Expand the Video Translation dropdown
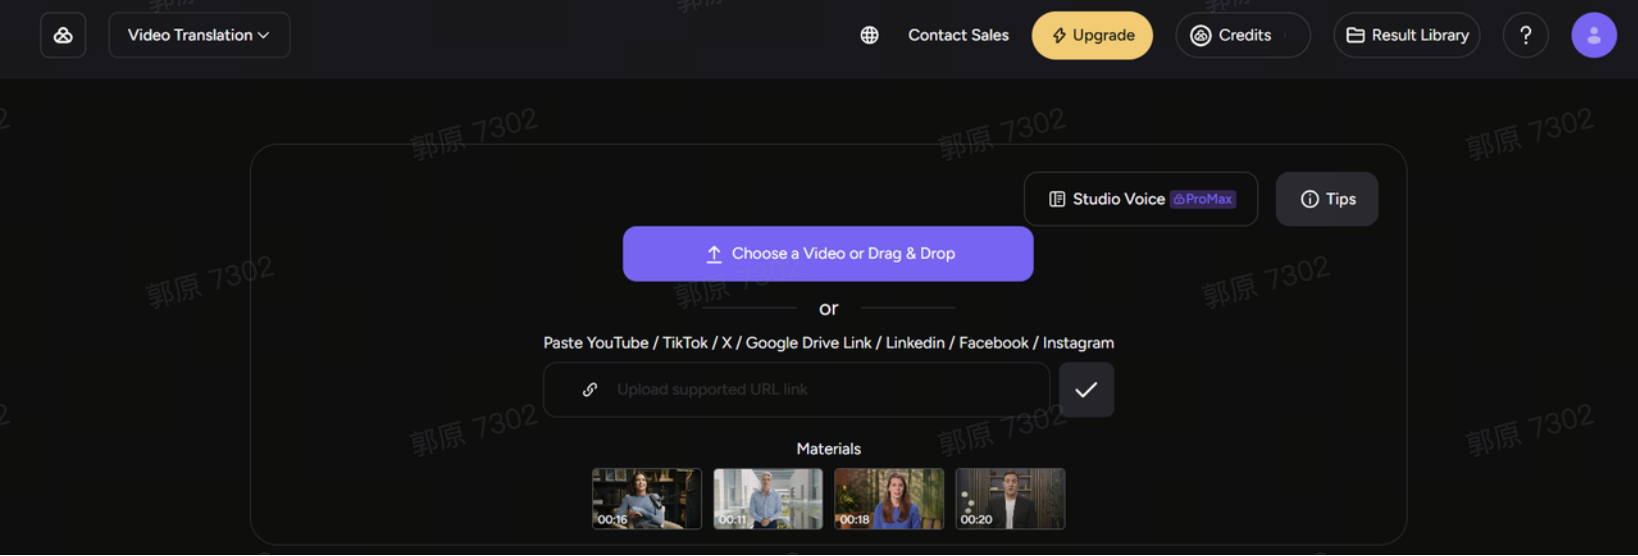Screen dimensions: 1638x556 pos(199,35)
